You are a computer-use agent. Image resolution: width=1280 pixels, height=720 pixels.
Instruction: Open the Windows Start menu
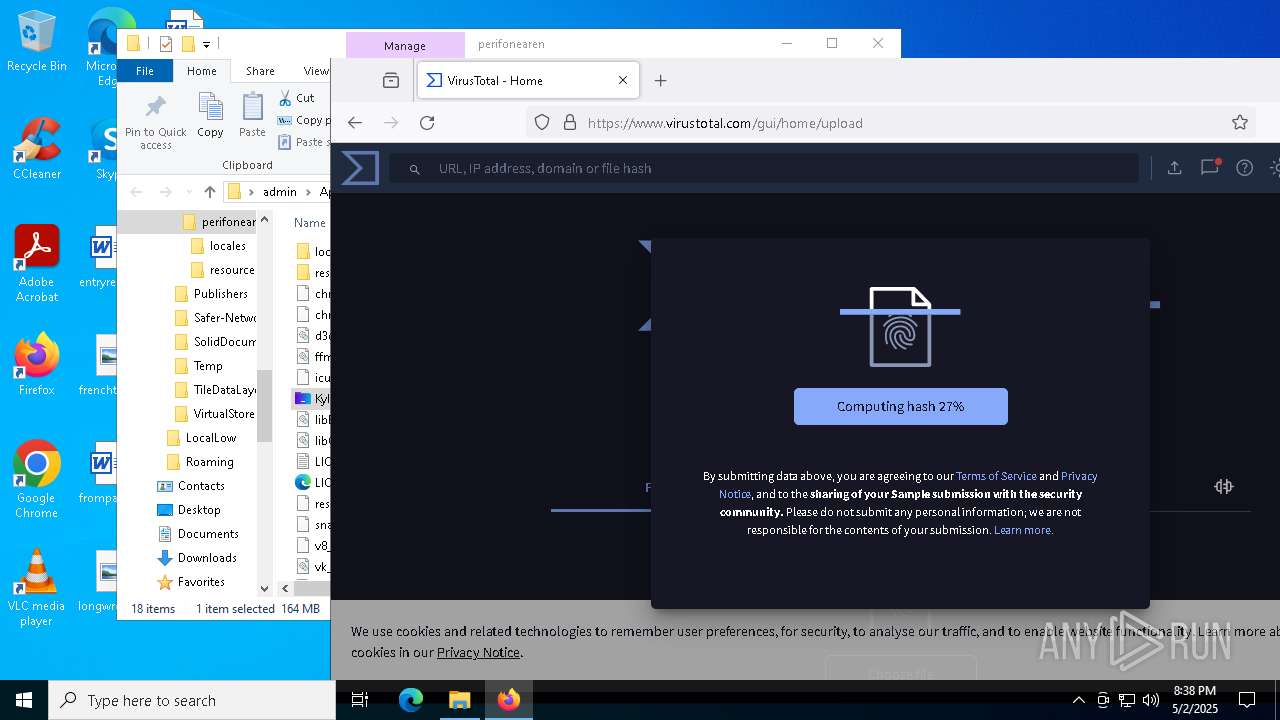[x=24, y=700]
